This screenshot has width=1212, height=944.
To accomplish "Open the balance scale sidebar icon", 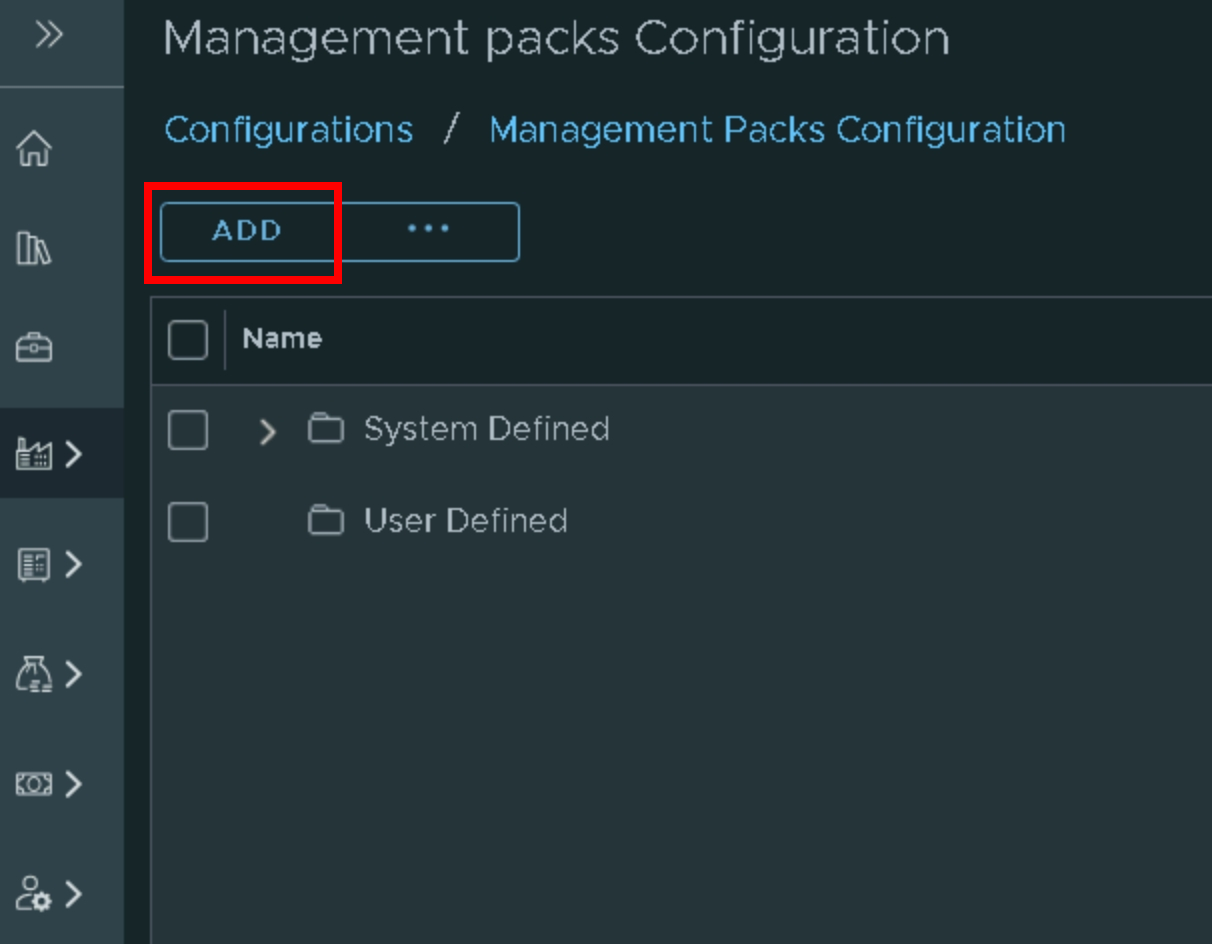I will click(x=34, y=675).
